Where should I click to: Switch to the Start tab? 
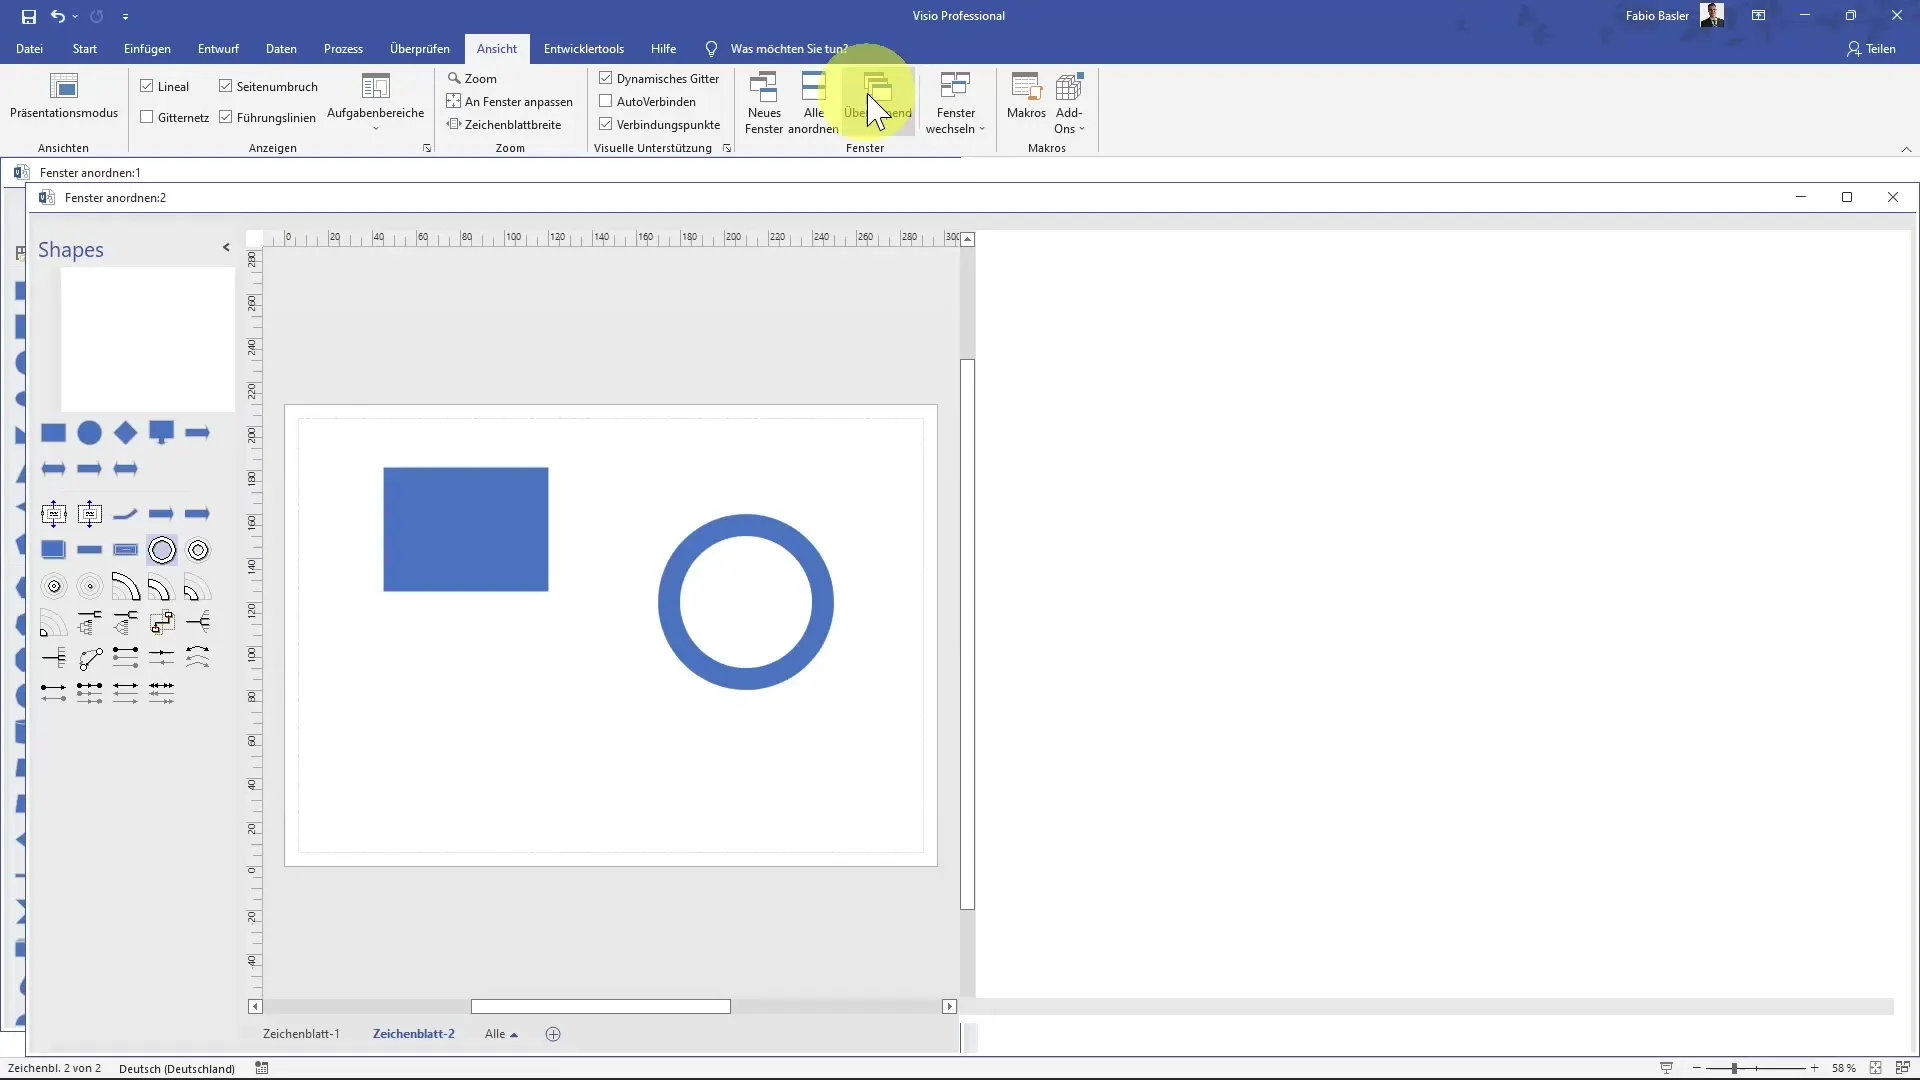tap(85, 48)
